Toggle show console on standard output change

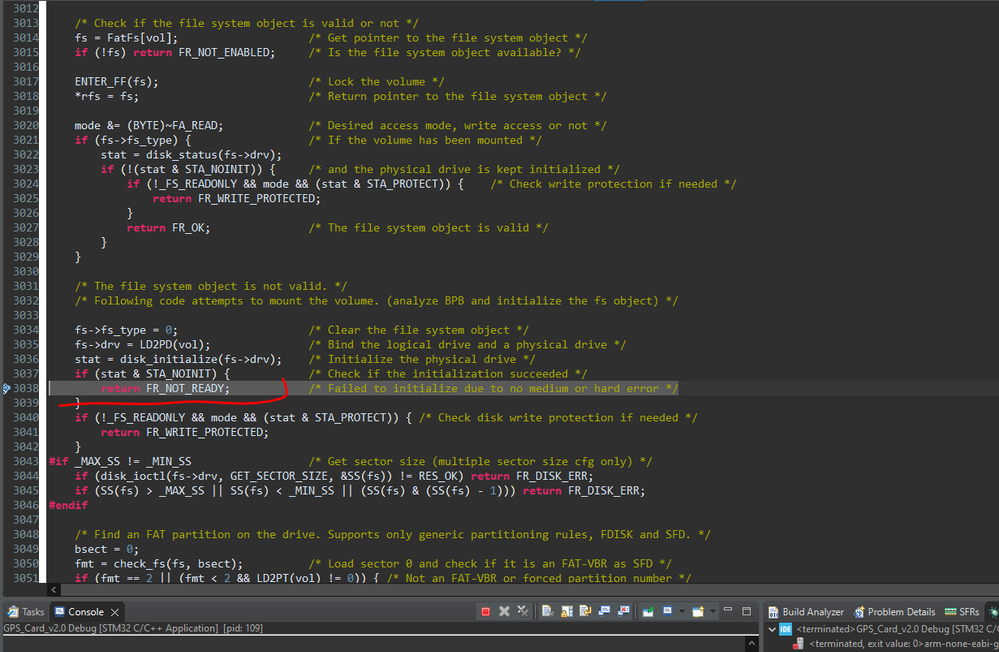(x=604, y=612)
